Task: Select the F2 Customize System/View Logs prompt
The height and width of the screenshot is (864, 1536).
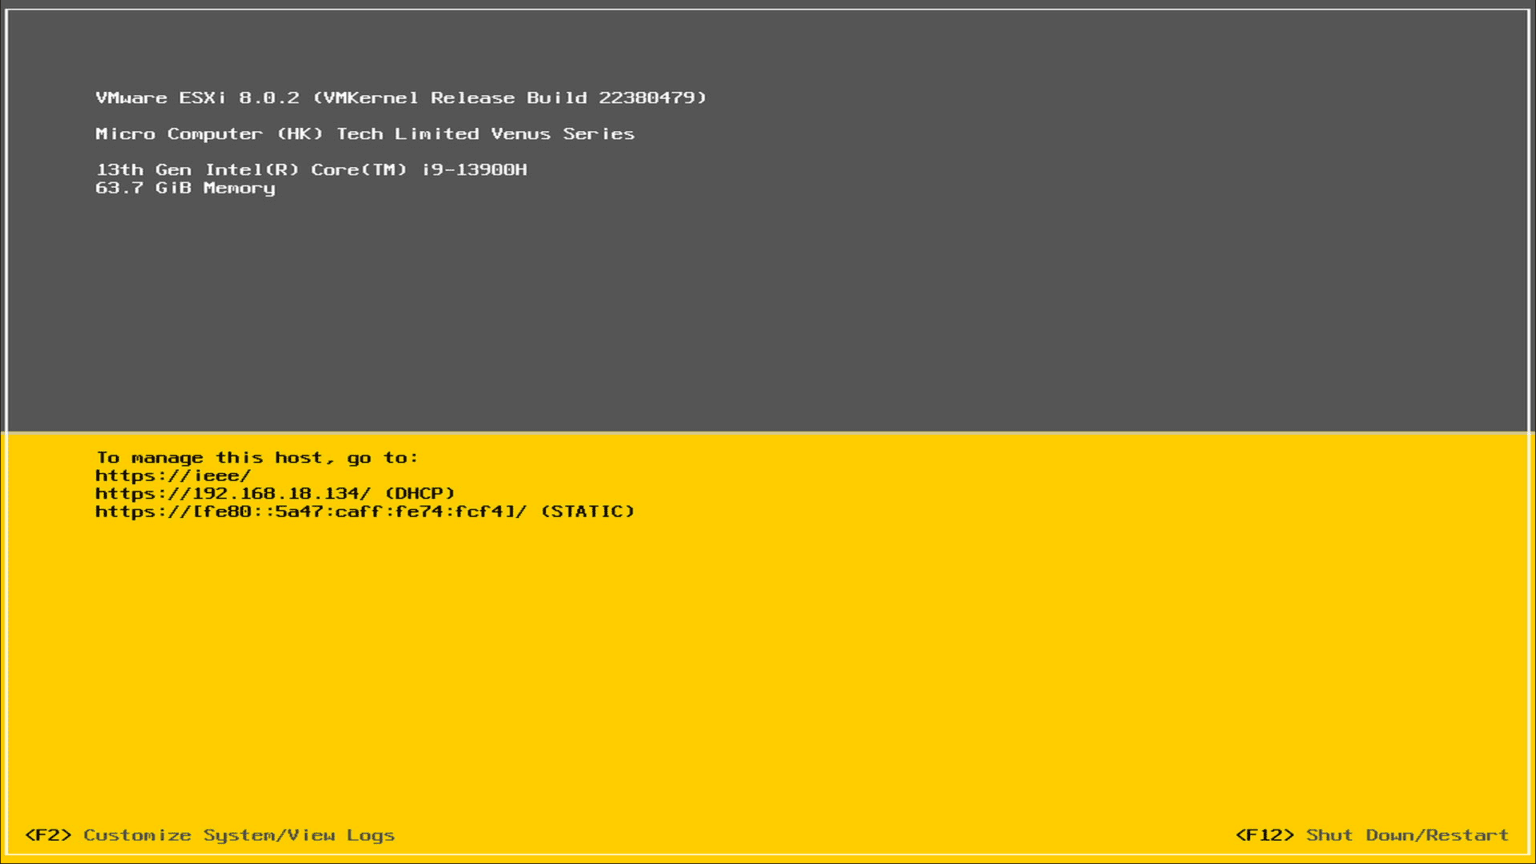Action: [211, 835]
